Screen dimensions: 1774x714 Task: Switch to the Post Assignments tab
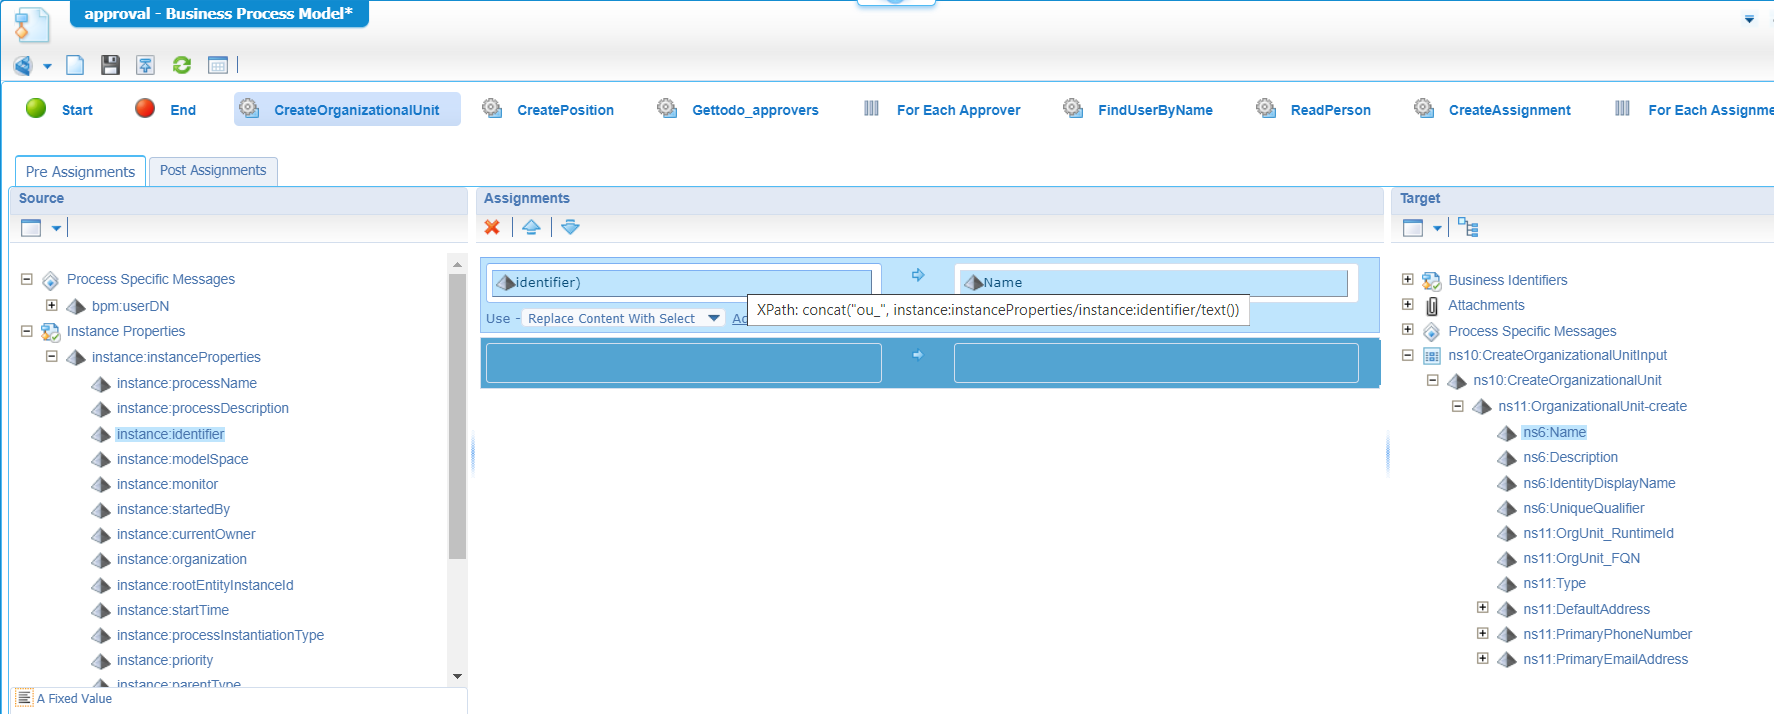[x=213, y=171]
